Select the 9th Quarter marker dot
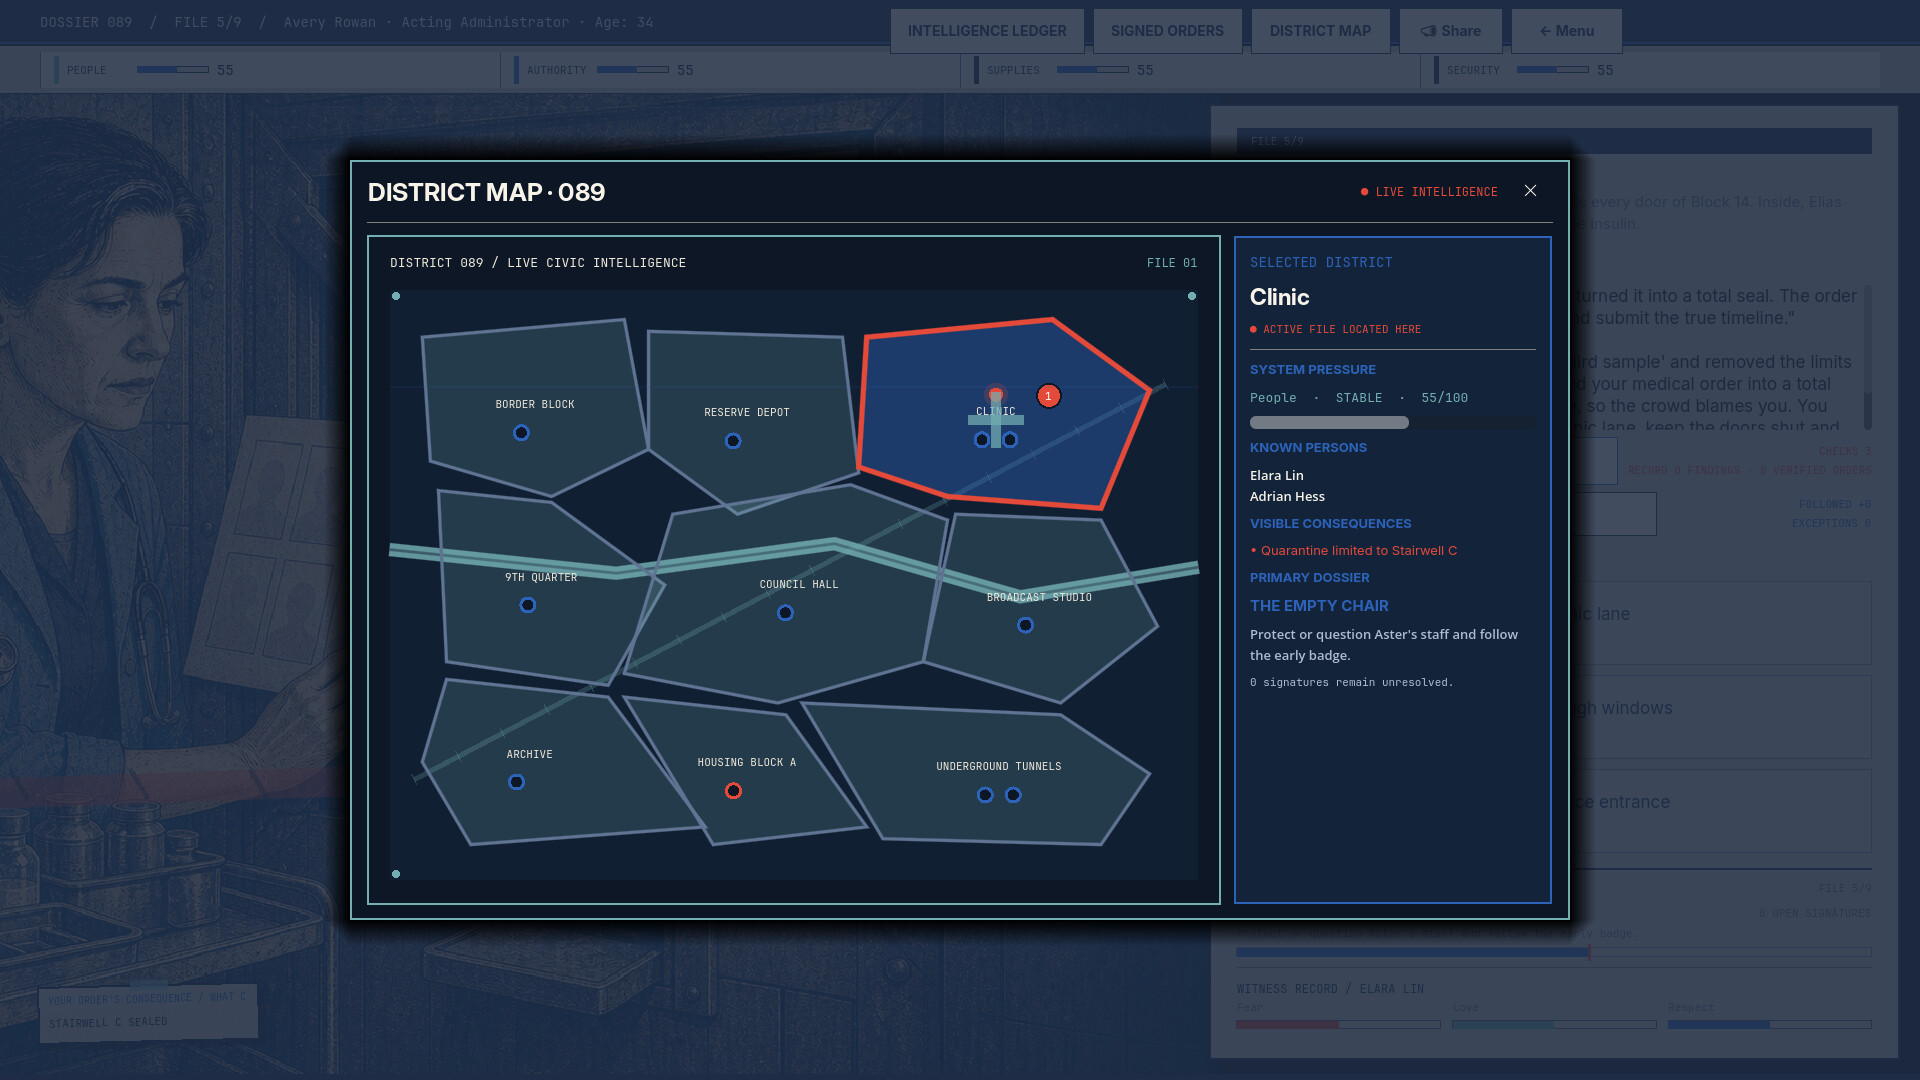This screenshot has height=1080, width=1920. (x=528, y=605)
